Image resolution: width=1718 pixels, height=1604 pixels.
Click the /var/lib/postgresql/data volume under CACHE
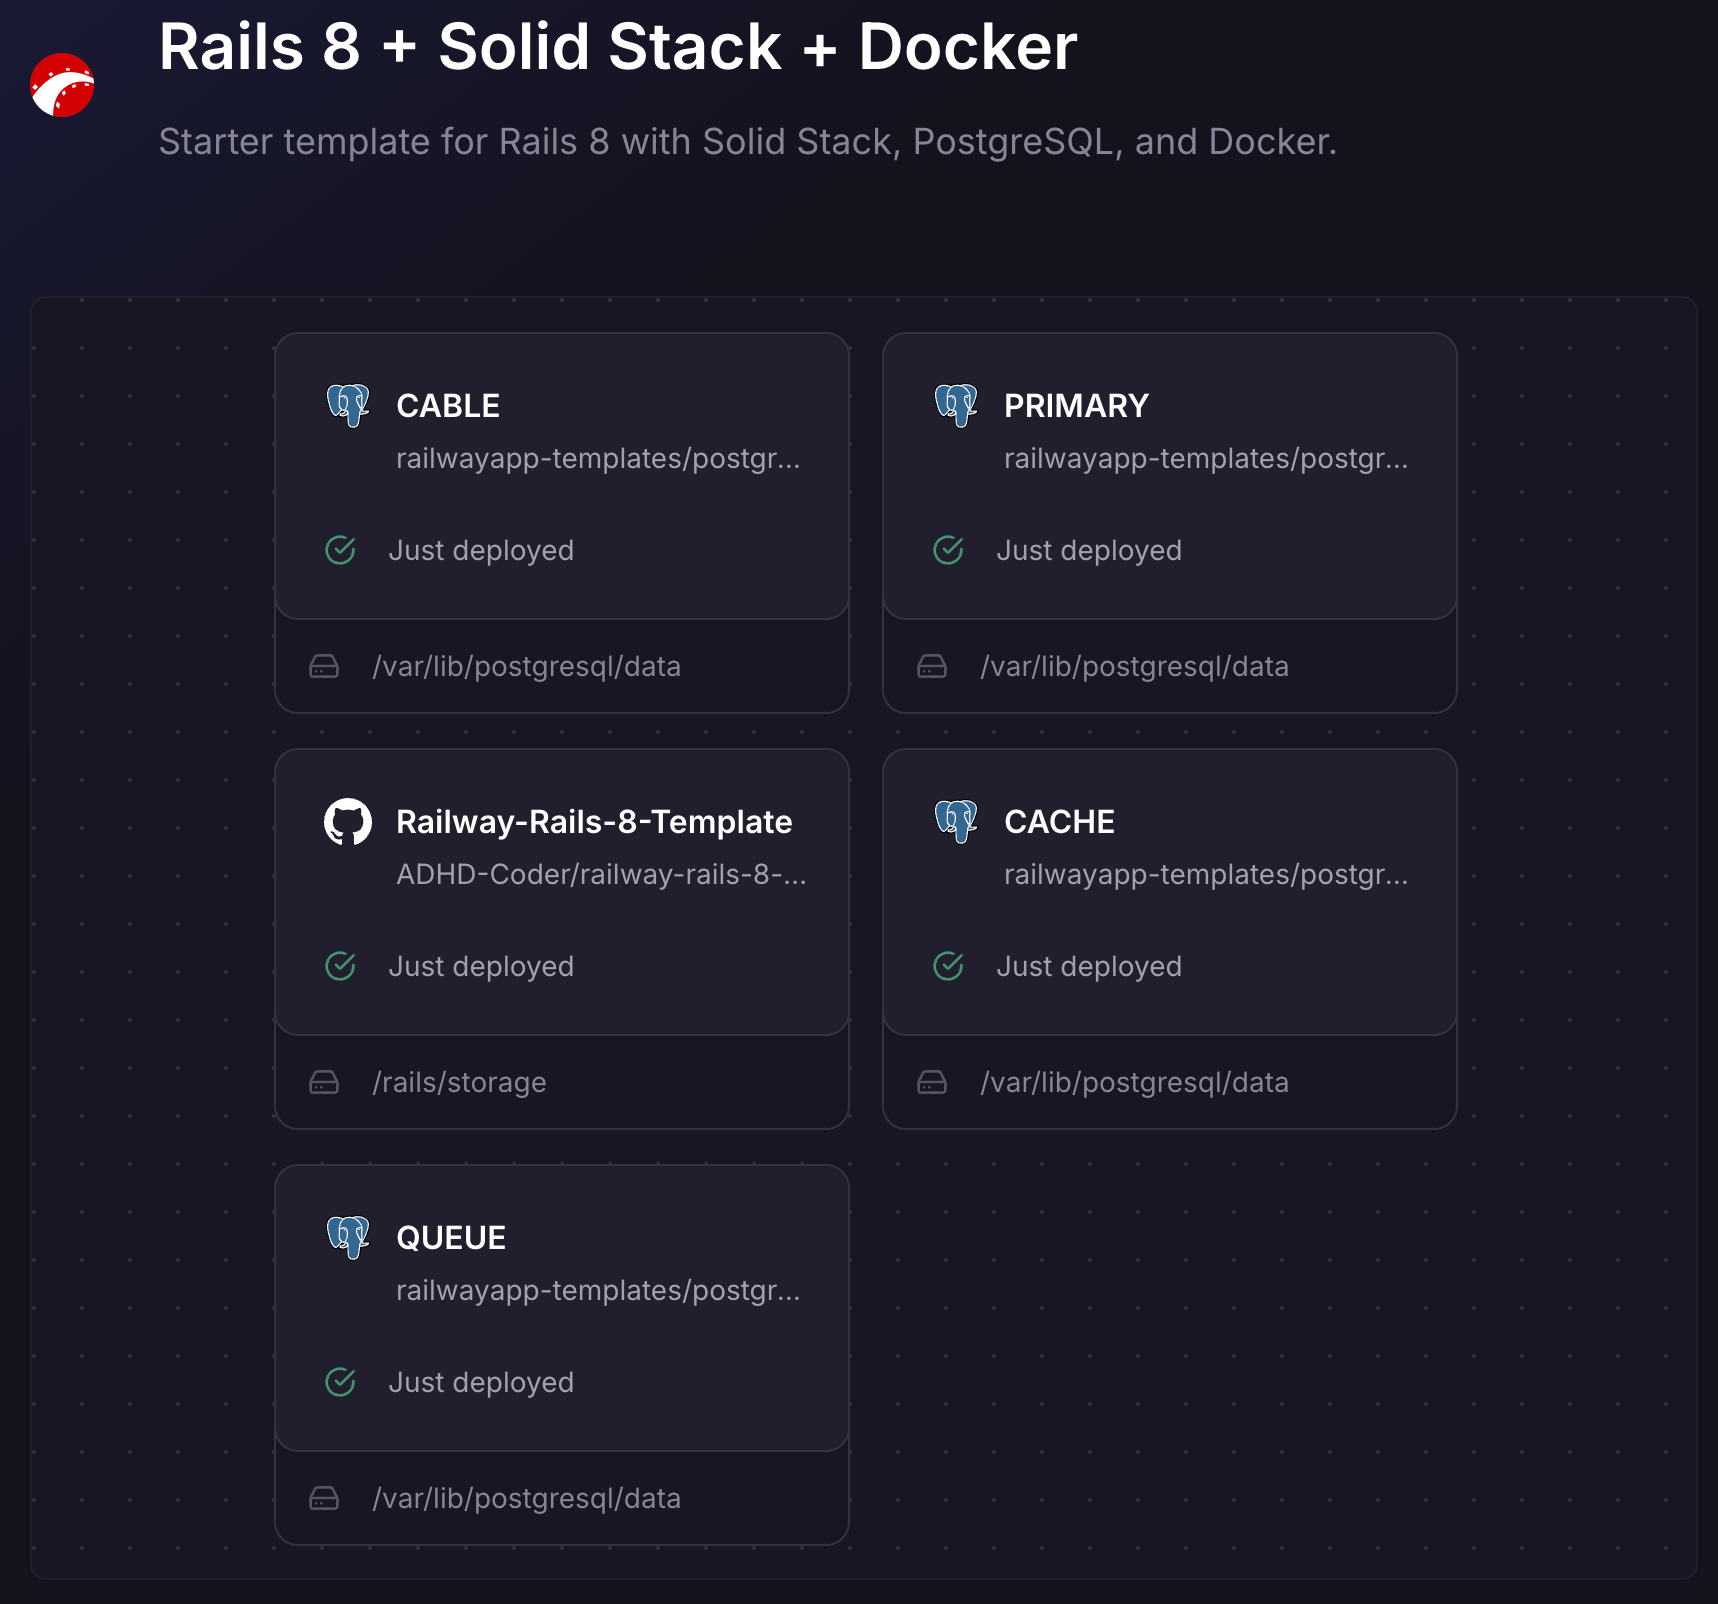1136,1081
